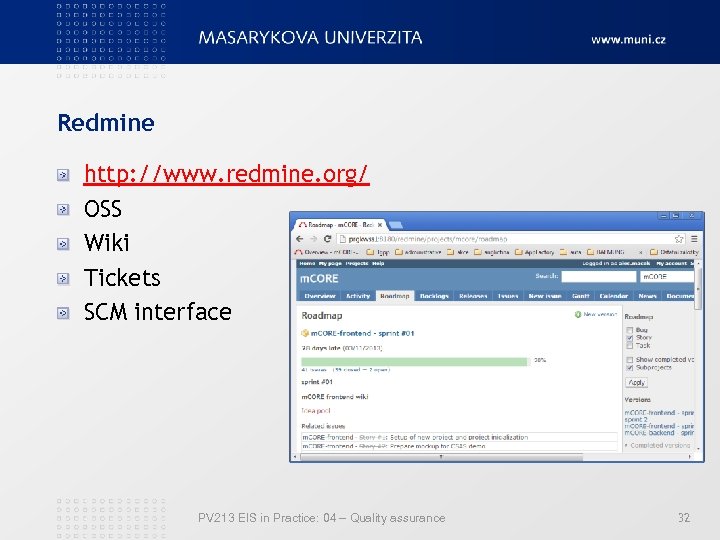Uncheck the Story tracker checkbox
Screen dimensions: 720x540
[x=630, y=338]
